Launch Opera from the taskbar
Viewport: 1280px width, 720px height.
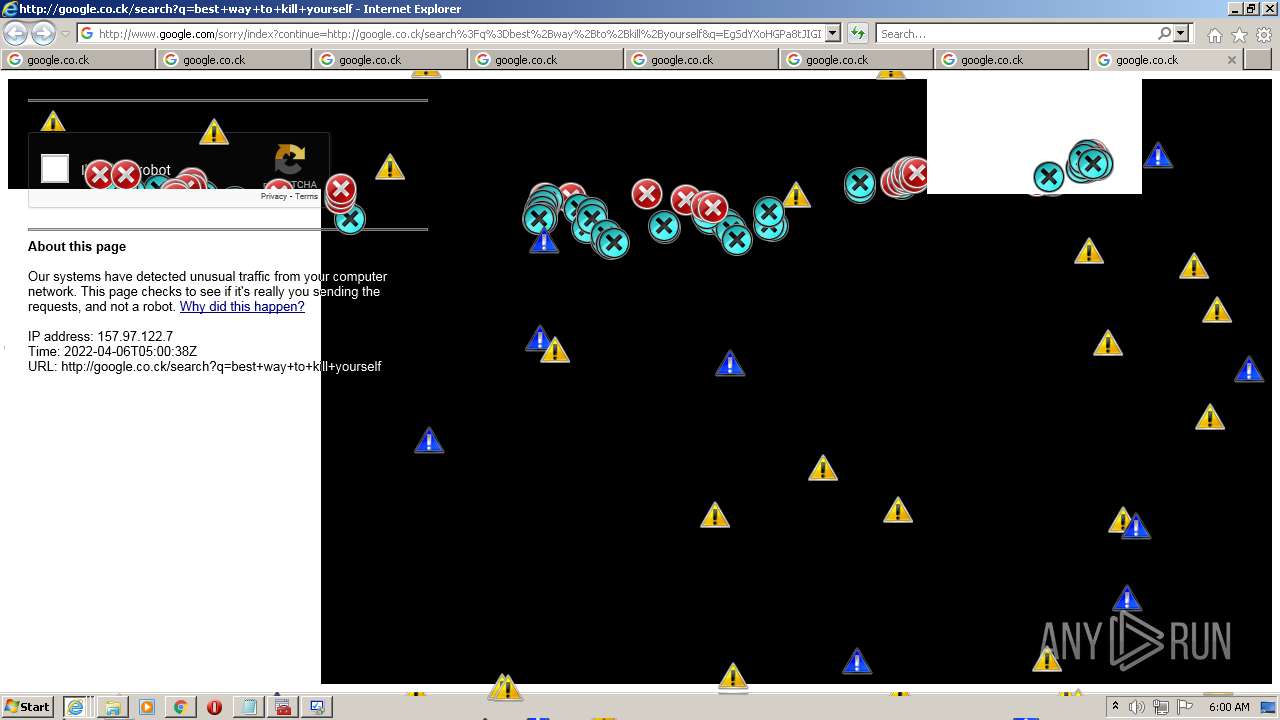click(x=214, y=707)
